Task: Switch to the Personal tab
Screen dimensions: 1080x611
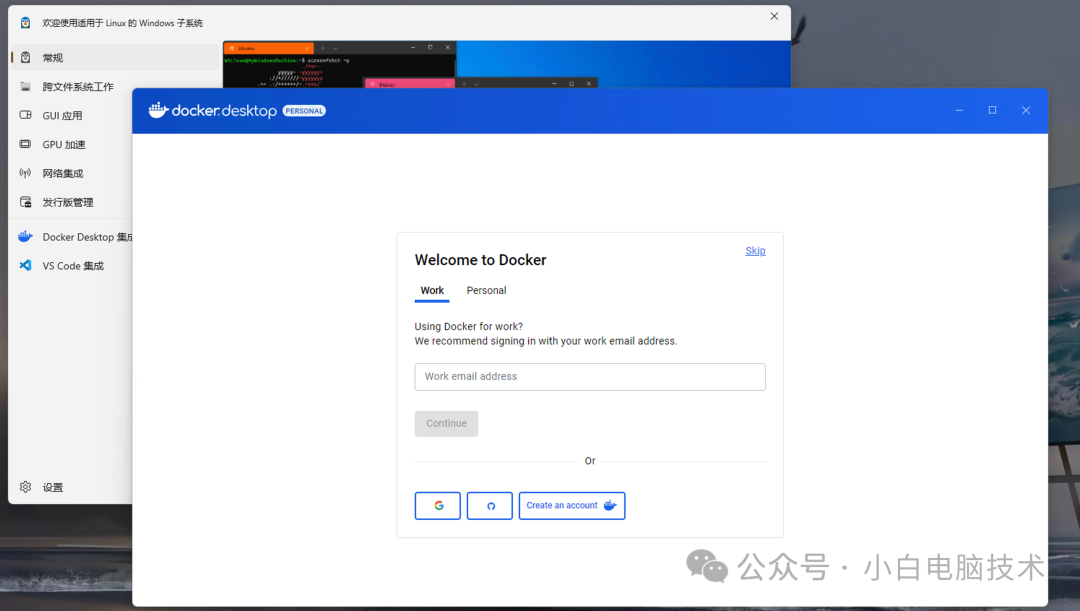Action: click(486, 291)
